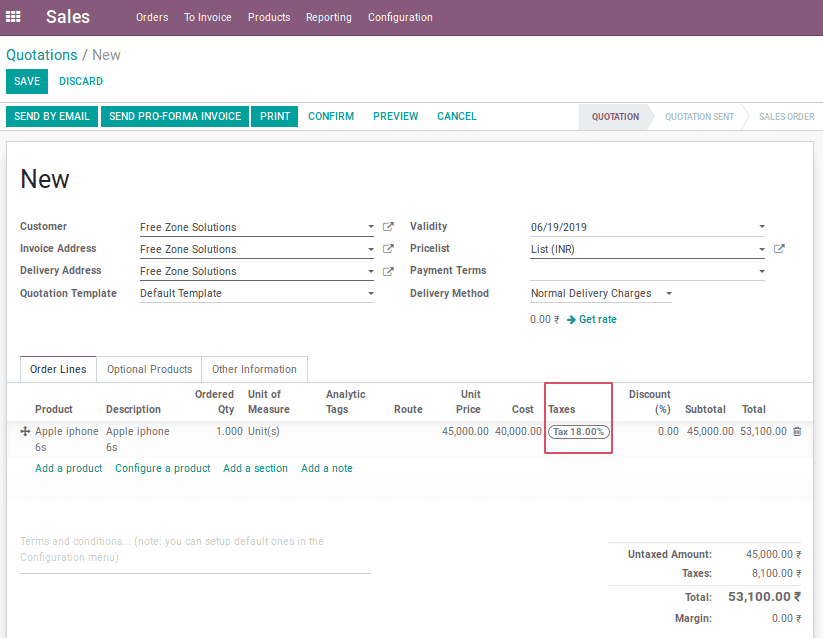
Task: Click the Subtotal column header
Action: (705, 409)
